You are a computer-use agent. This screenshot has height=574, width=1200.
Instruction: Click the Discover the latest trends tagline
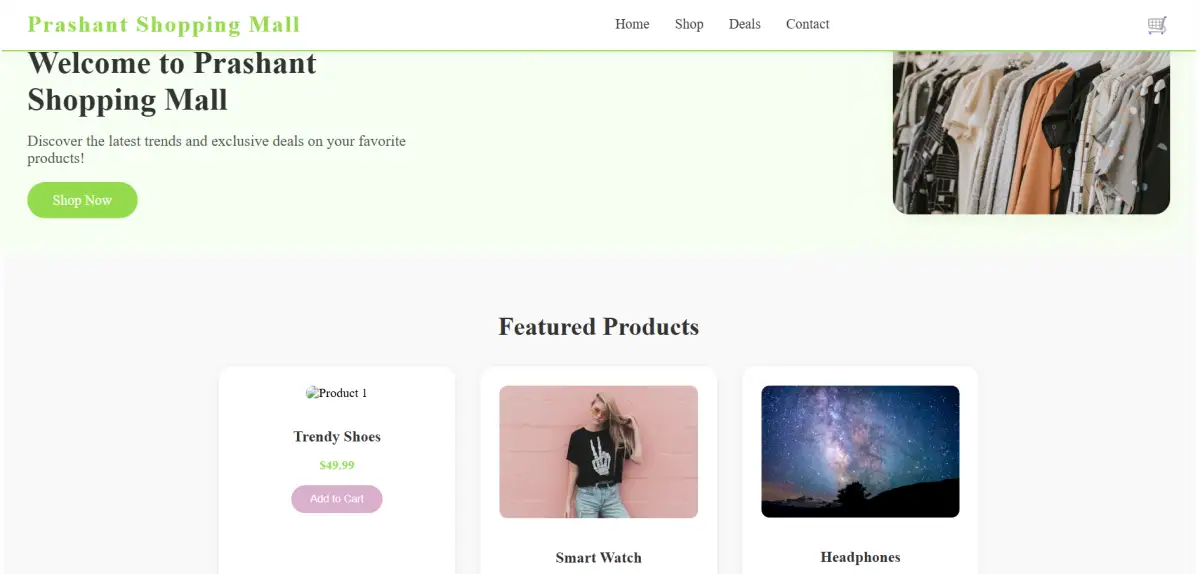pyautogui.click(x=217, y=150)
